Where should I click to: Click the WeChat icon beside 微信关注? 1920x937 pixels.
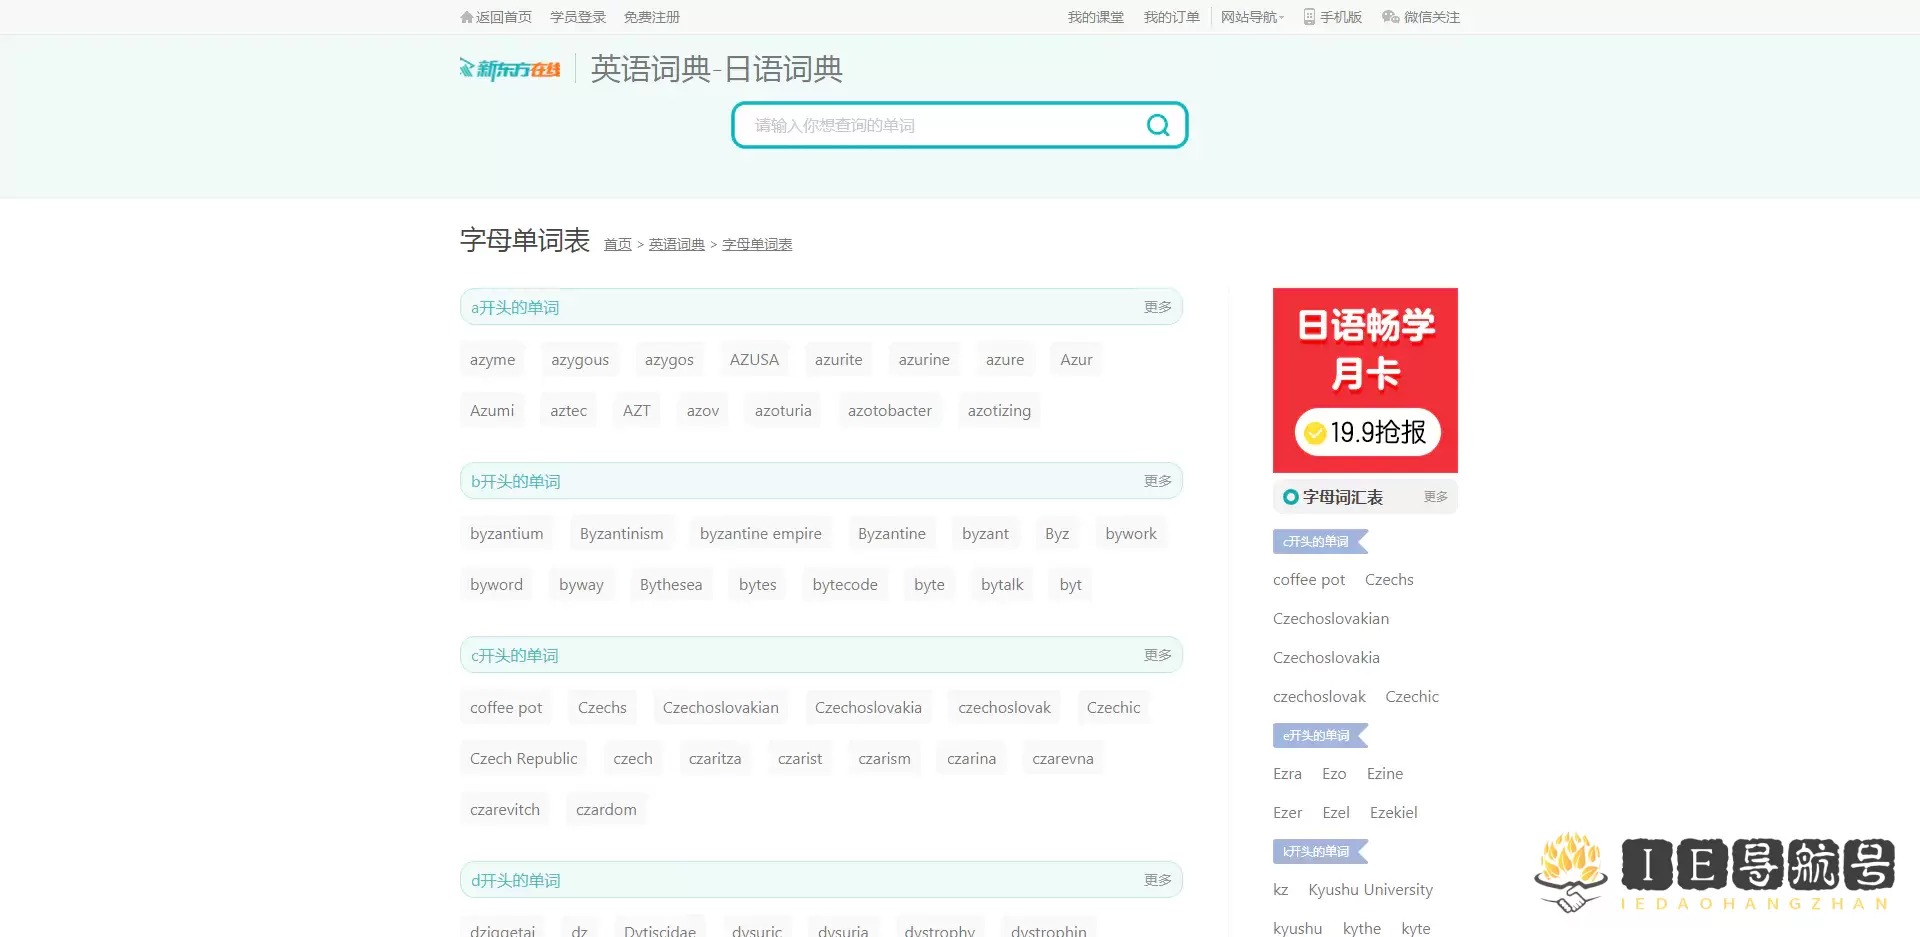click(x=1389, y=17)
